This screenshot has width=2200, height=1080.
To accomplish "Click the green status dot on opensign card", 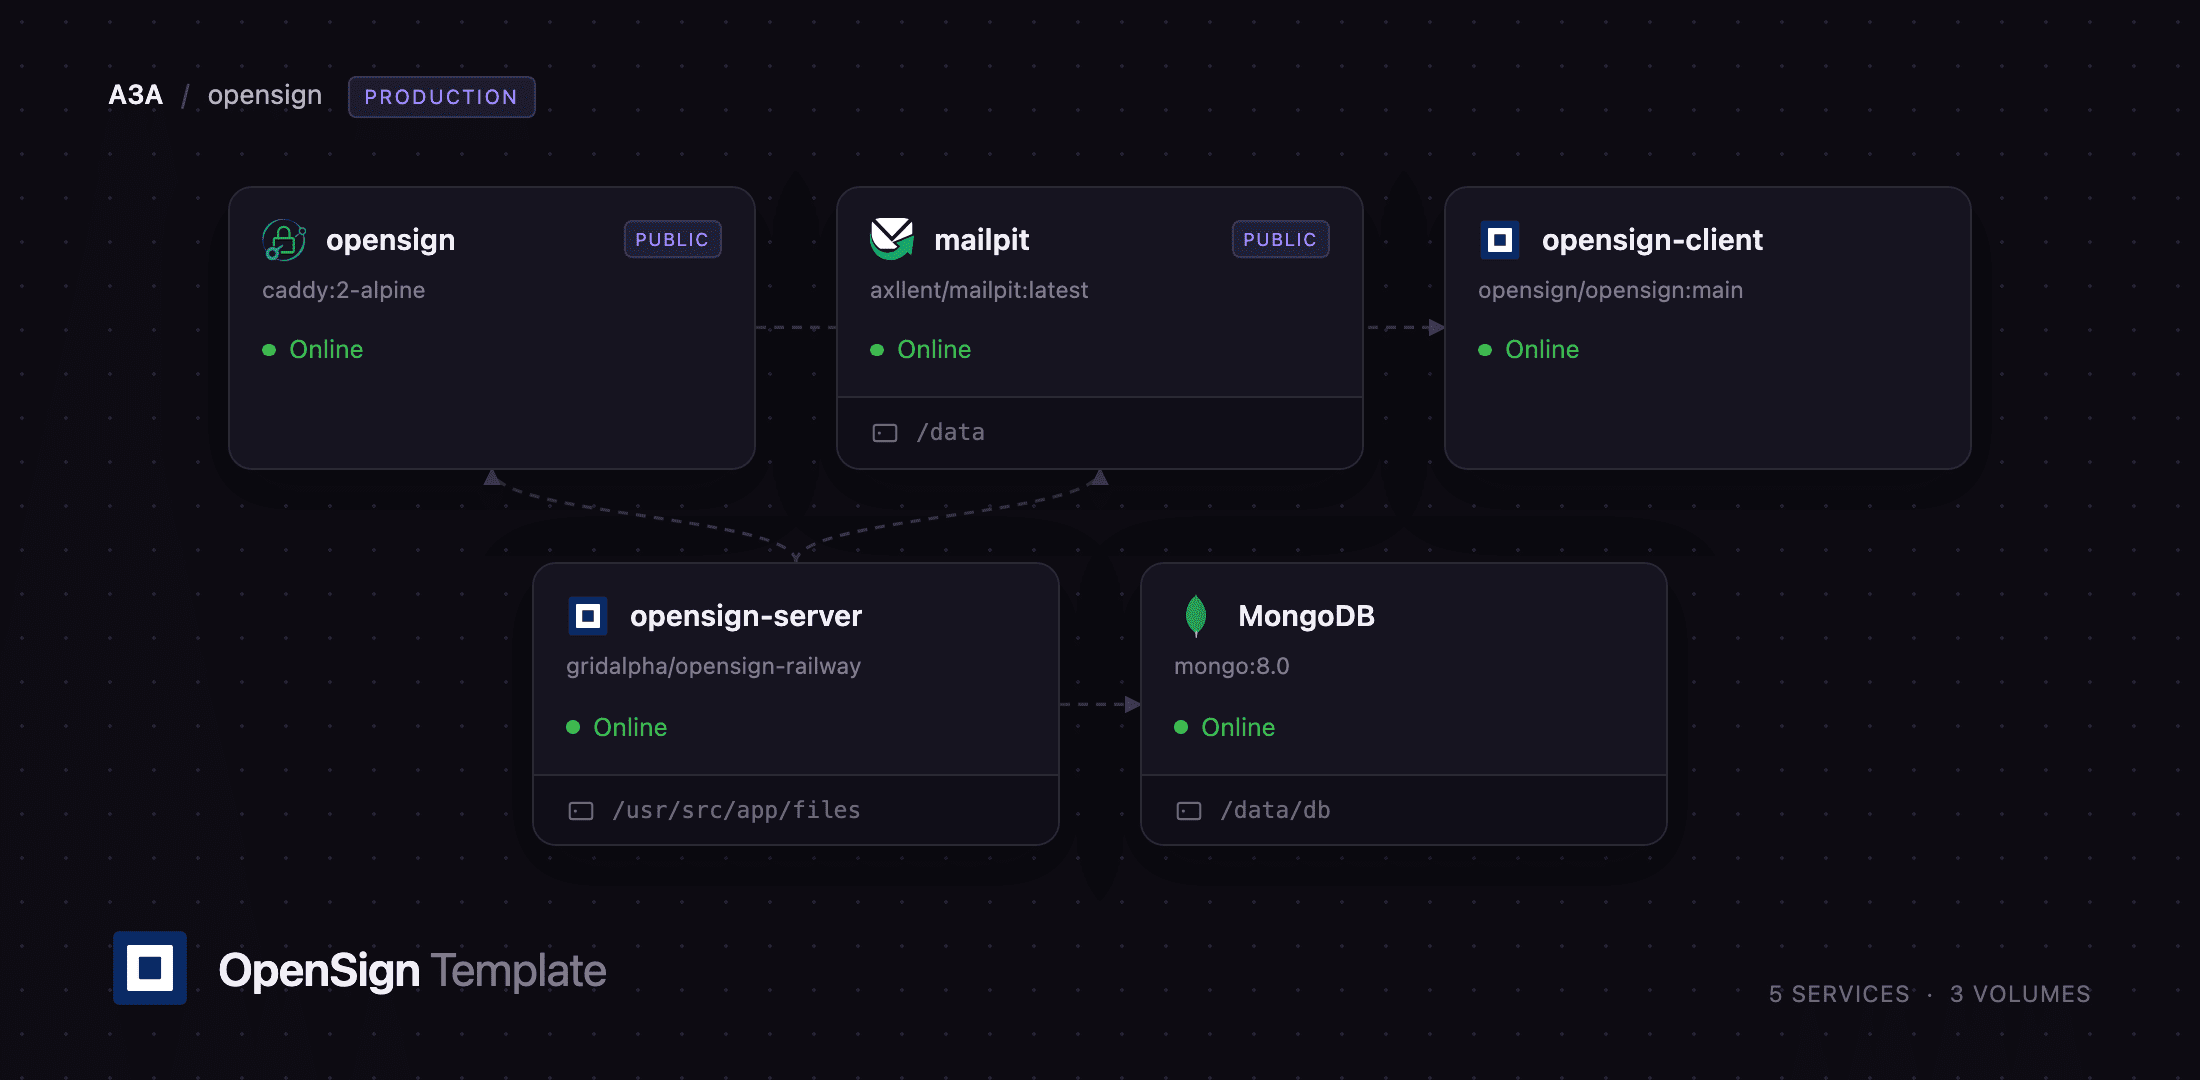I will tap(269, 350).
